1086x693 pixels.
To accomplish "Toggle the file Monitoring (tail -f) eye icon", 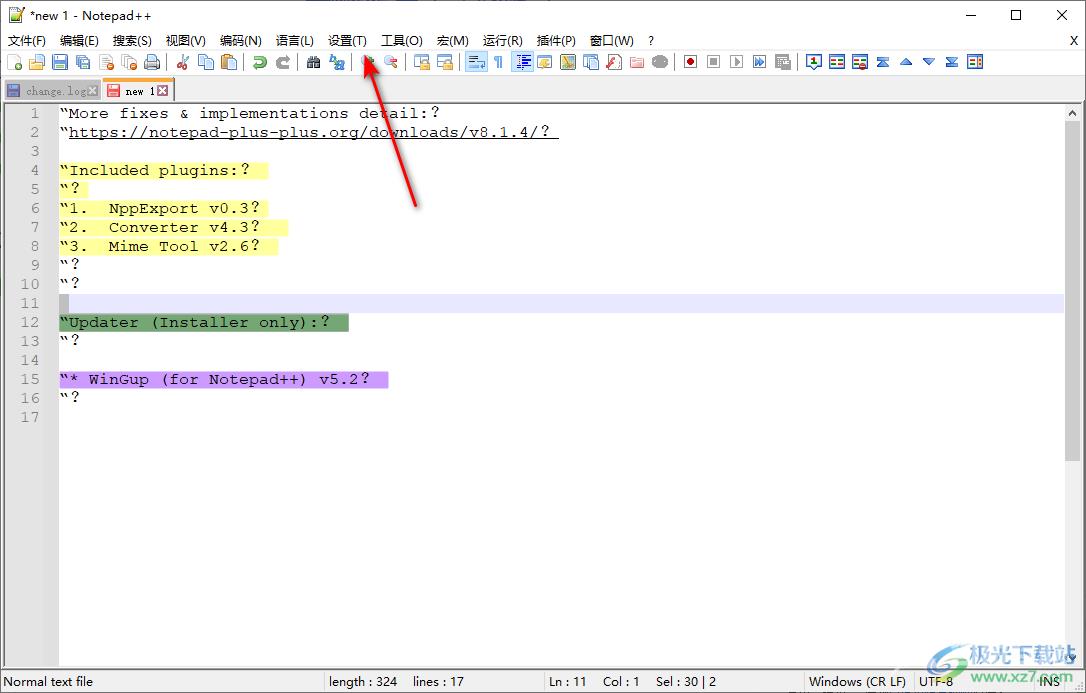I will coord(660,62).
